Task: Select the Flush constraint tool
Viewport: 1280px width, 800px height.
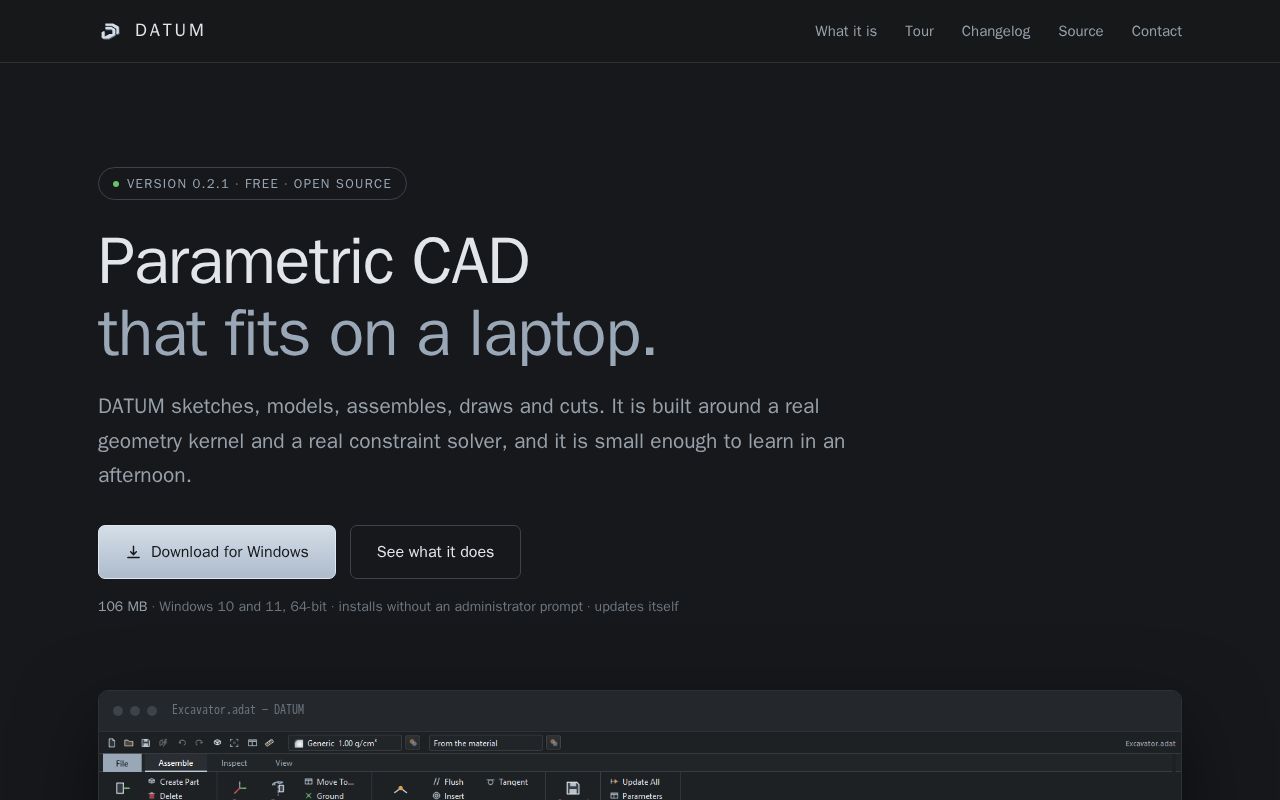Action: (448, 782)
